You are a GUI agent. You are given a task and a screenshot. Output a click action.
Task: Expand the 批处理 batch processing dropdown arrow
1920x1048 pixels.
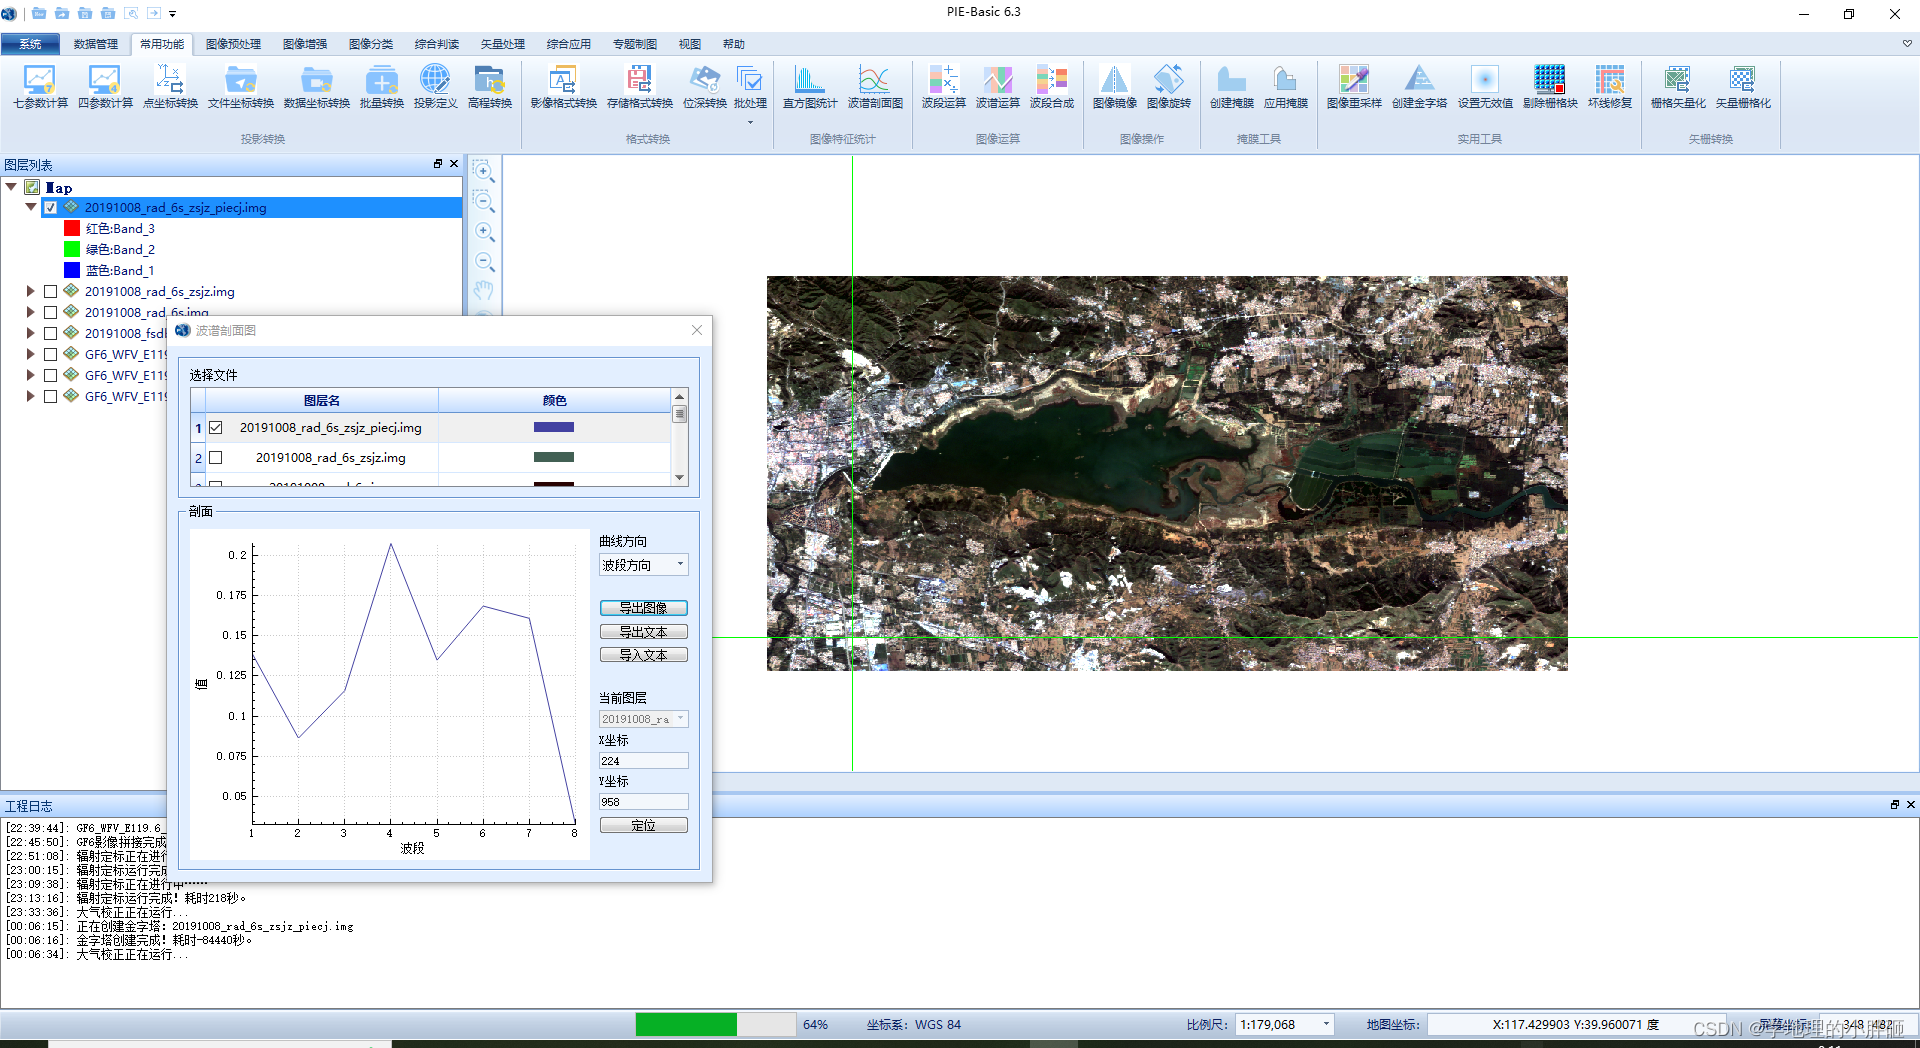tap(750, 123)
